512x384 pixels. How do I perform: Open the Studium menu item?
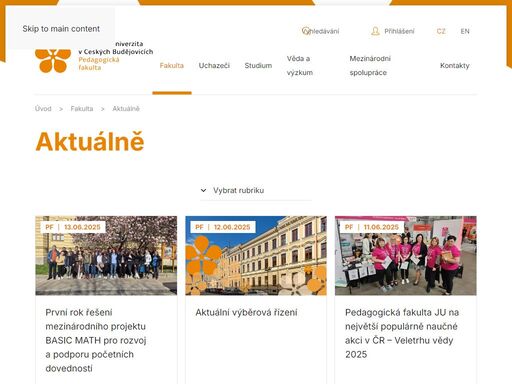point(258,65)
